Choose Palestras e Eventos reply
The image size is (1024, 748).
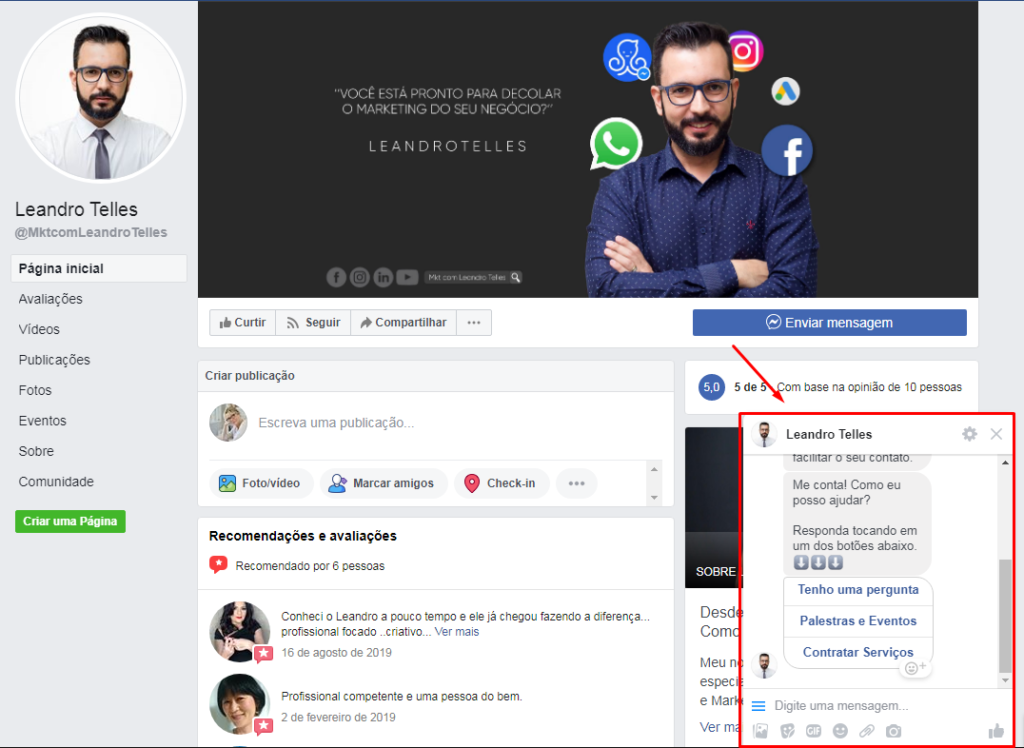(858, 621)
